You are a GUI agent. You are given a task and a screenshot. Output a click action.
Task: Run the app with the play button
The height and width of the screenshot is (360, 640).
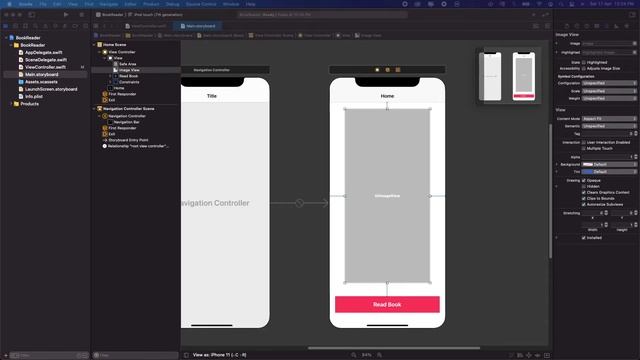66,15
